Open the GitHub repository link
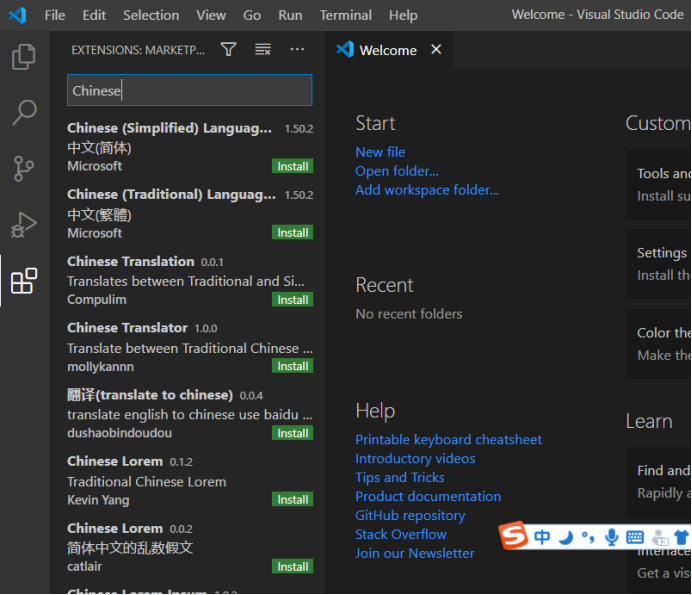Screen dimensions: 692x595 click(x=410, y=516)
